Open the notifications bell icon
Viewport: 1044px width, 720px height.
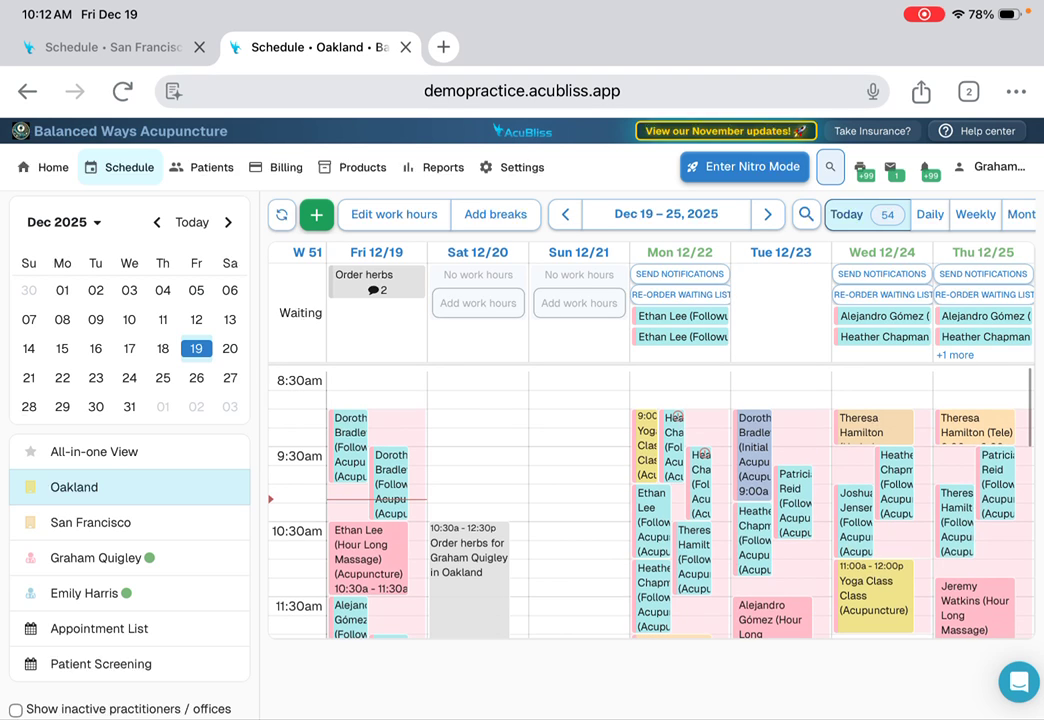[926, 168]
